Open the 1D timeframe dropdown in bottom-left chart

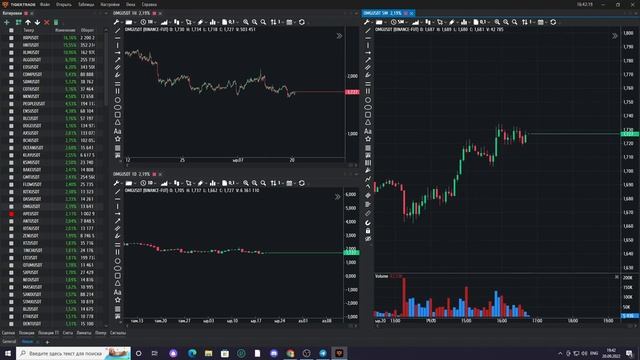[x=149, y=183]
